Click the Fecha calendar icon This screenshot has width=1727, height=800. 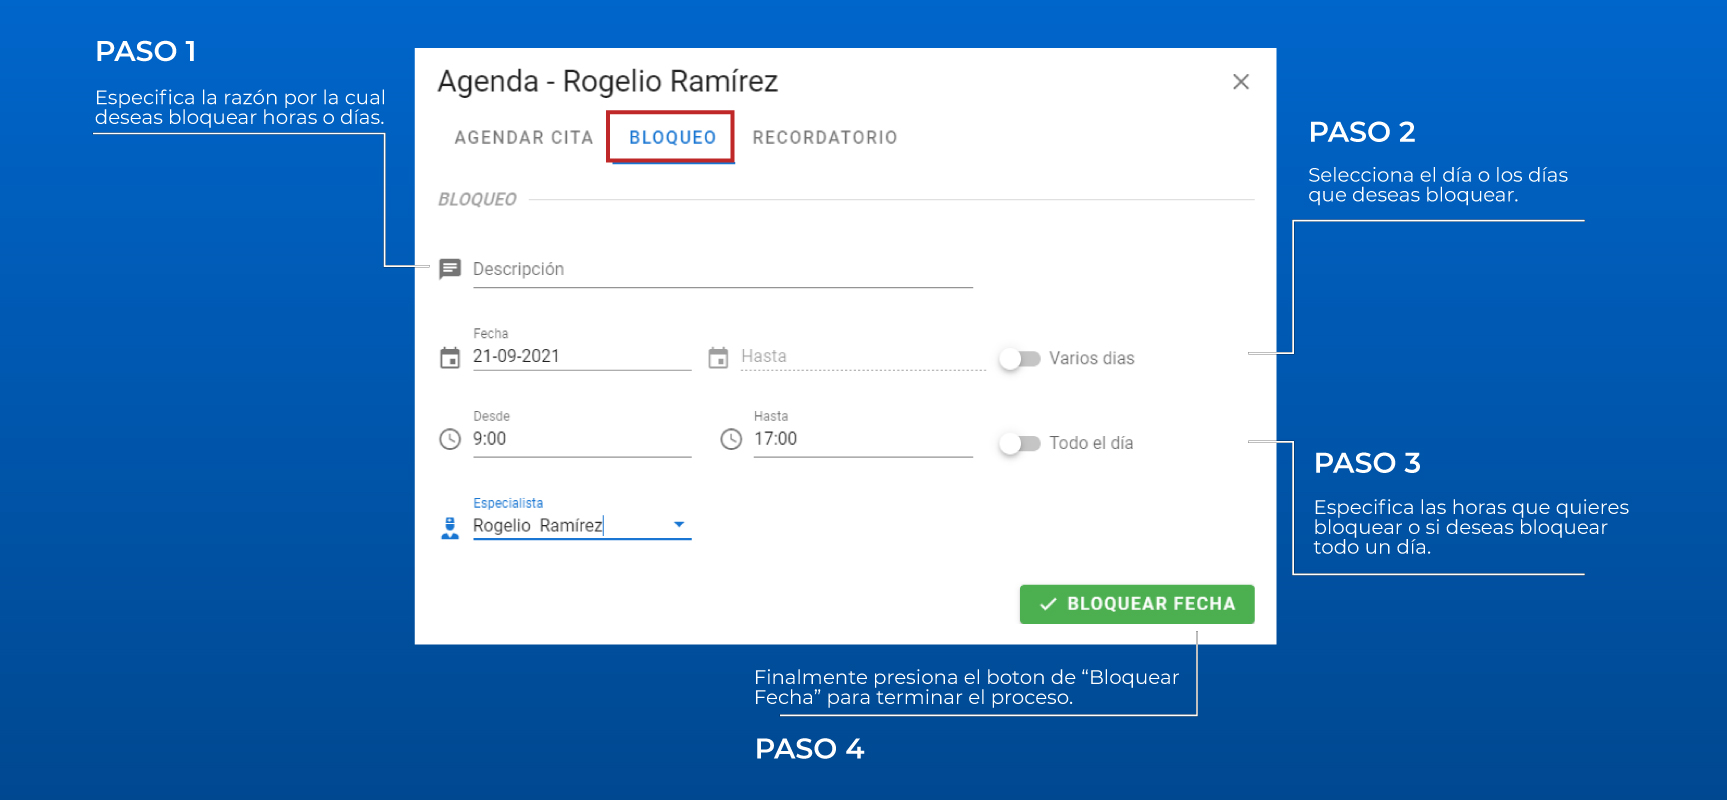(450, 358)
